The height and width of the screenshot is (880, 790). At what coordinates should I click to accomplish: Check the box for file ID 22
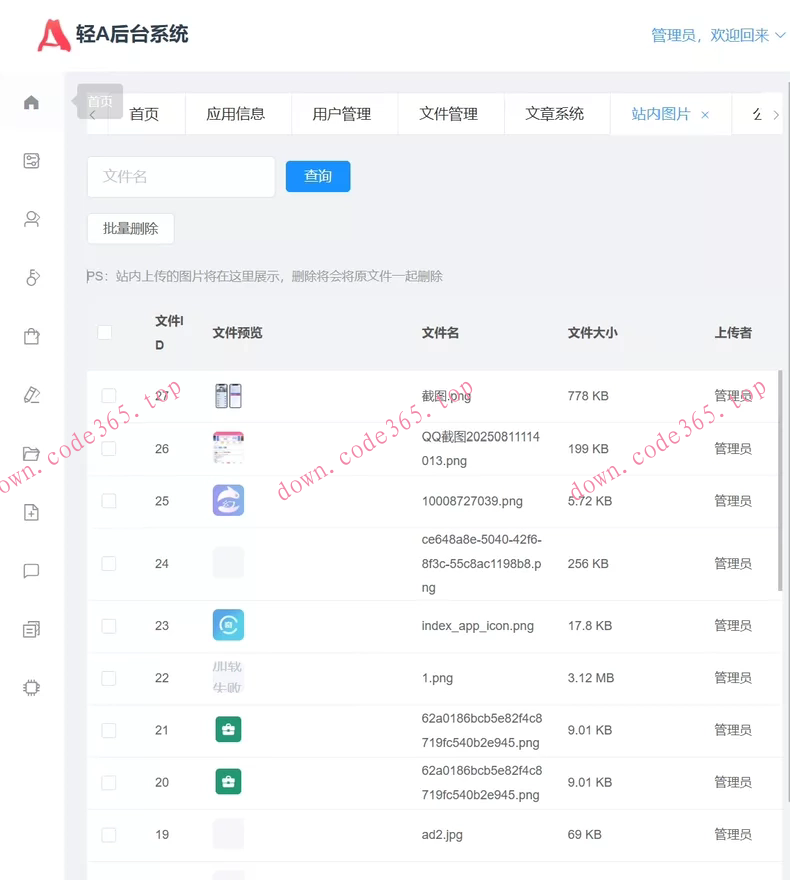click(109, 678)
